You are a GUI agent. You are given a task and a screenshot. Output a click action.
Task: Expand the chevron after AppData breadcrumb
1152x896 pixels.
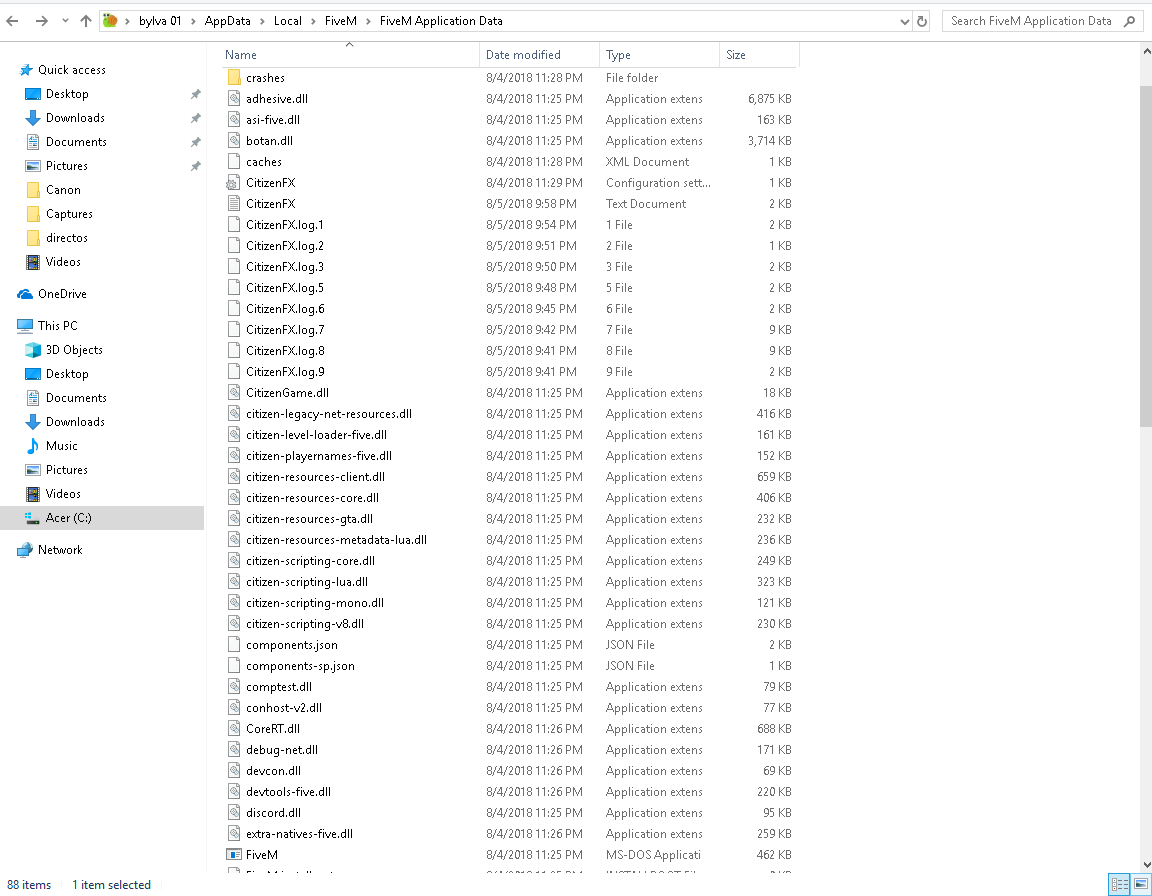point(262,21)
